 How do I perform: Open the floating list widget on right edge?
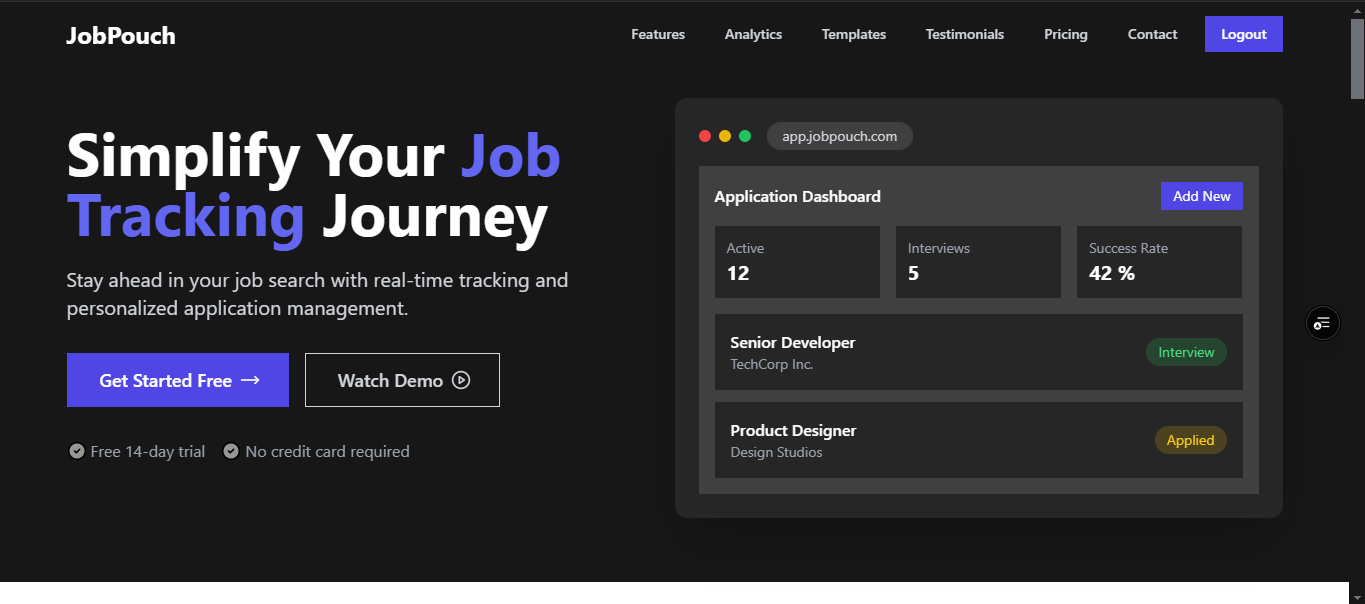coord(1322,322)
